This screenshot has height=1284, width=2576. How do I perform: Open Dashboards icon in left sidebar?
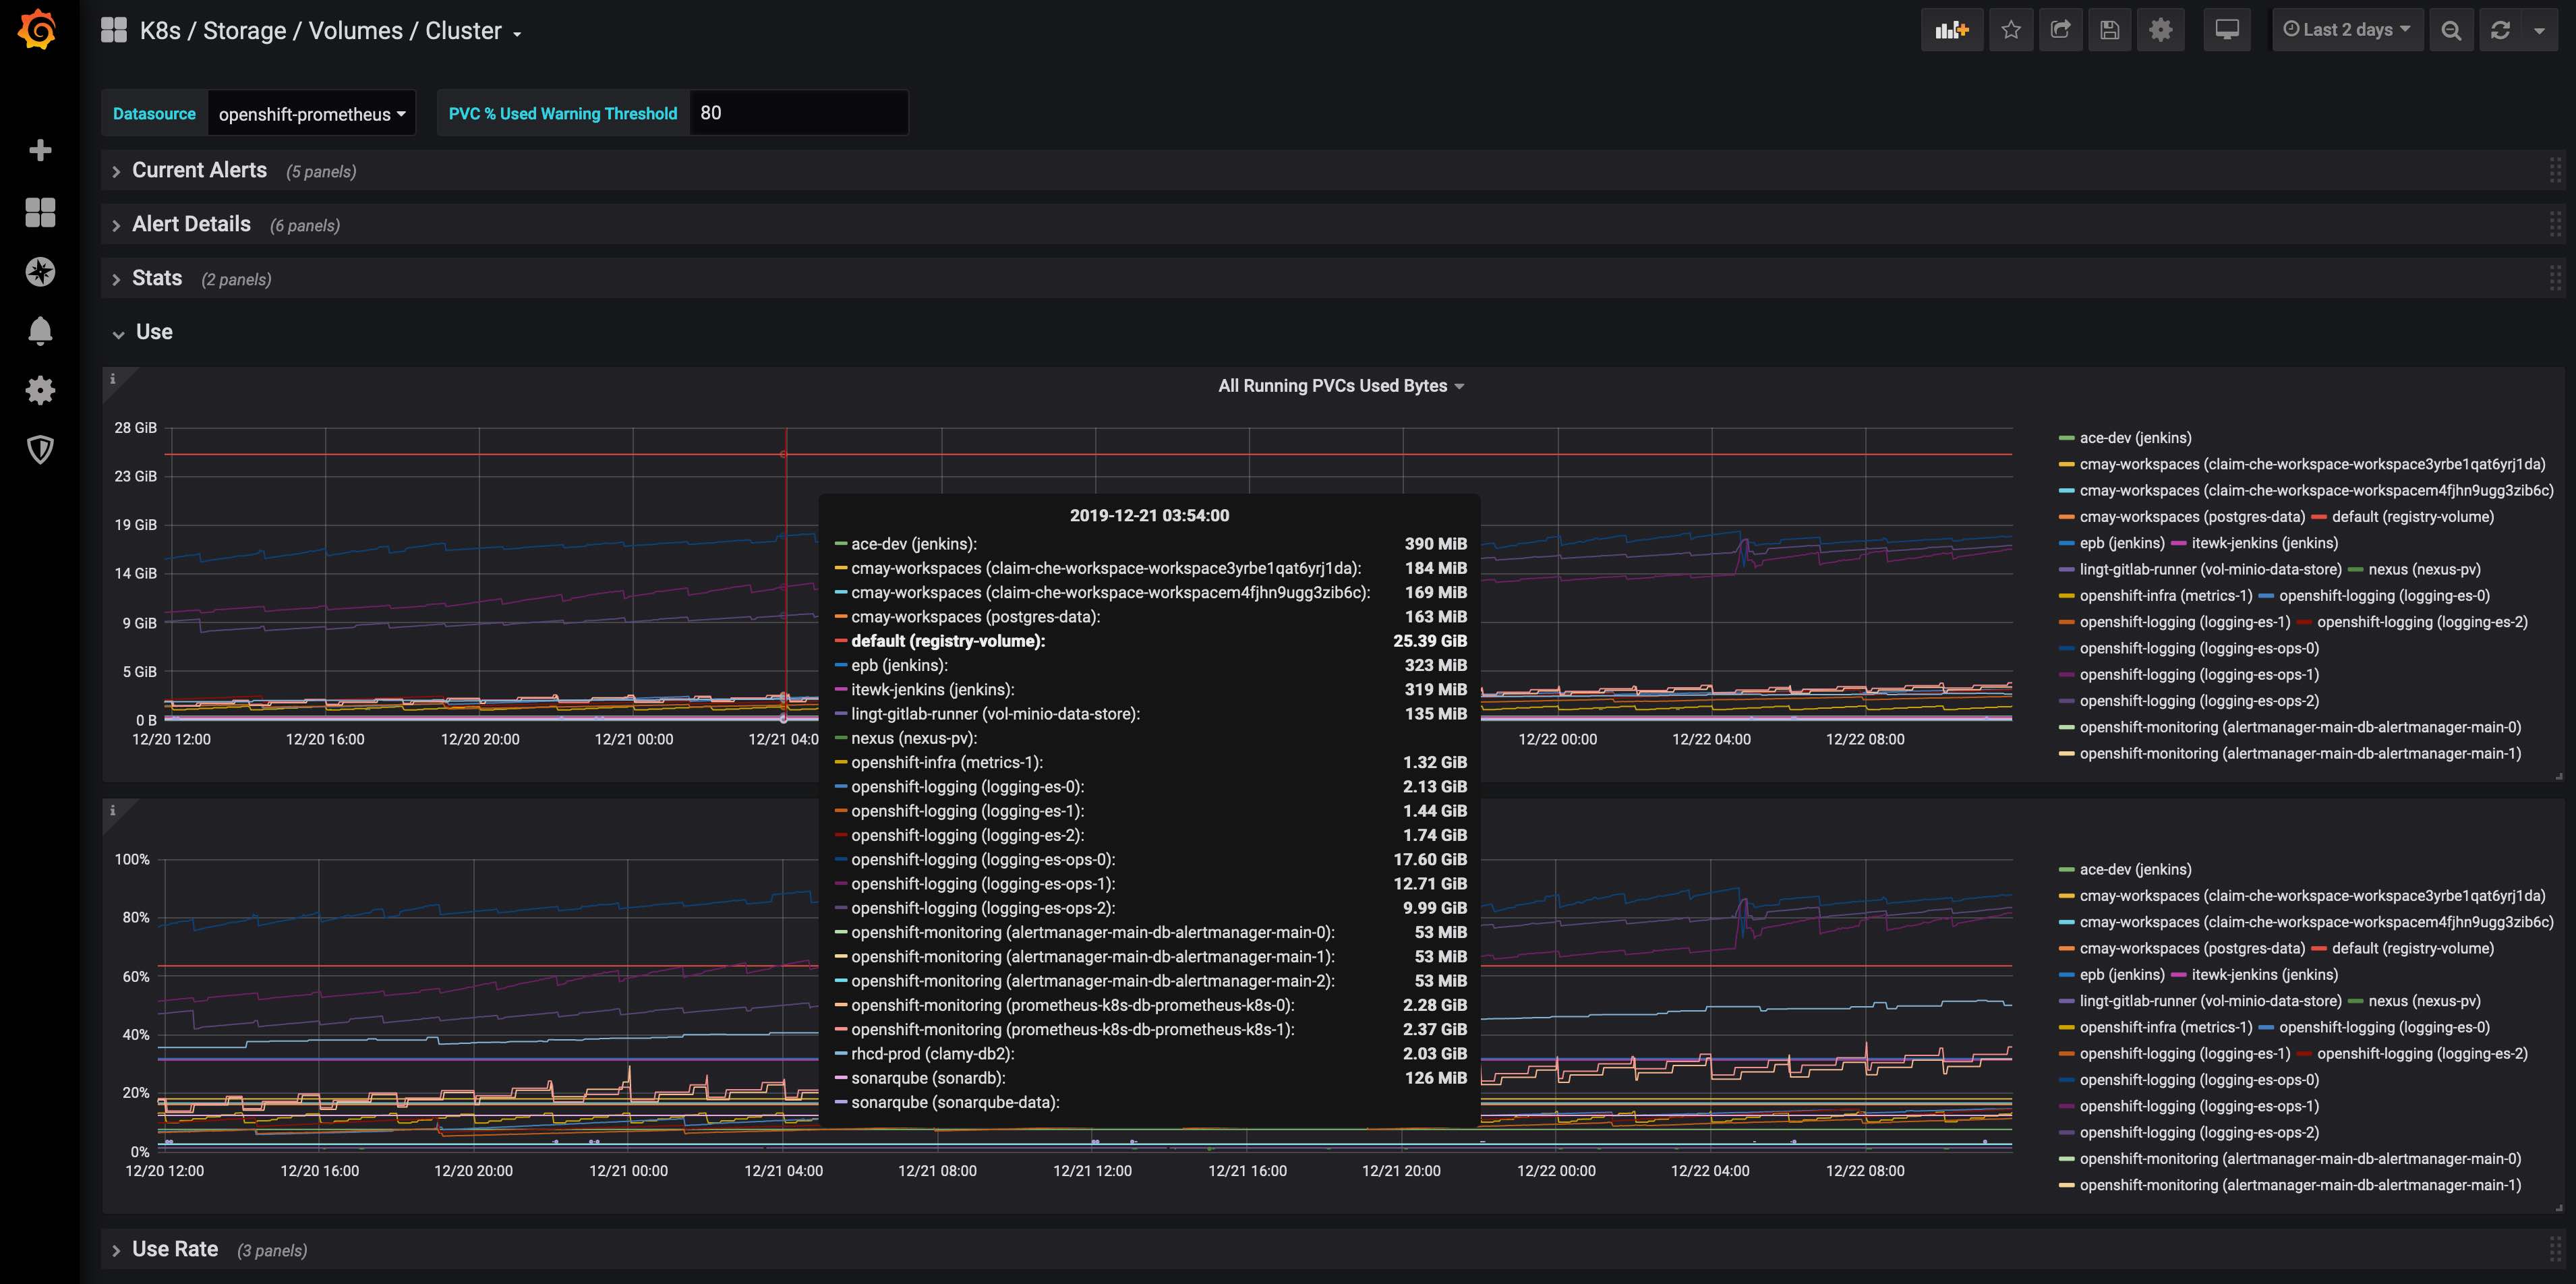click(x=40, y=212)
